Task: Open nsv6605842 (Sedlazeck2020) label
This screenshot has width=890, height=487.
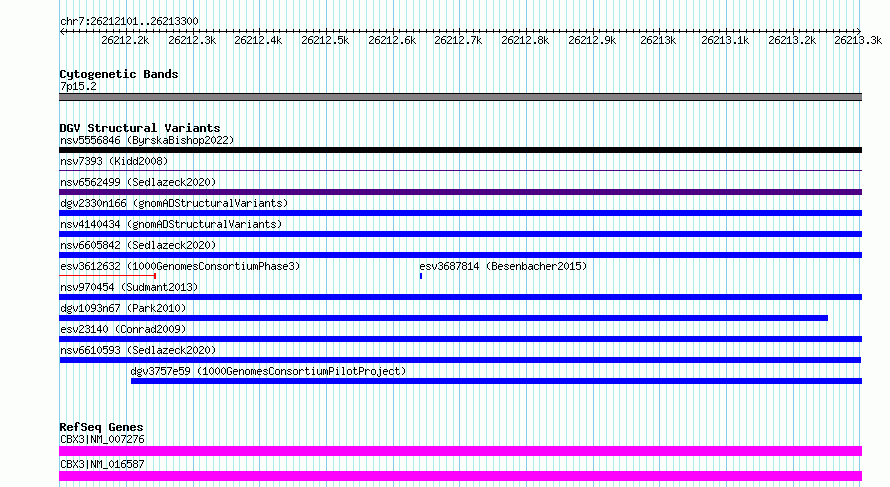Action: point(138,245)
